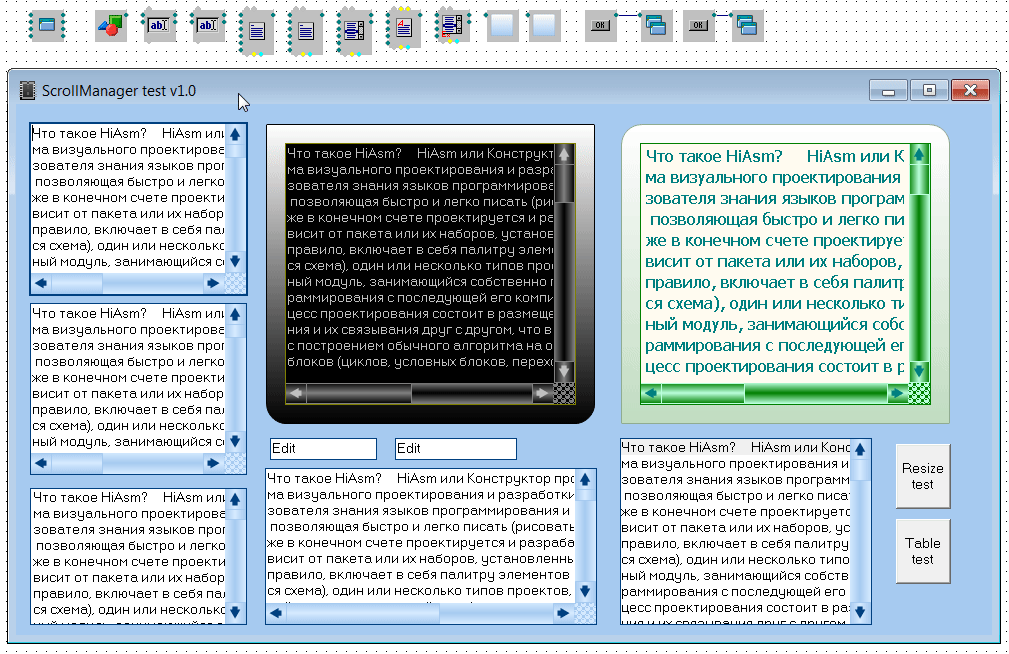
Task: Select the left blank panel component icon
Action: pyautogui.click(x=502, y=26)
